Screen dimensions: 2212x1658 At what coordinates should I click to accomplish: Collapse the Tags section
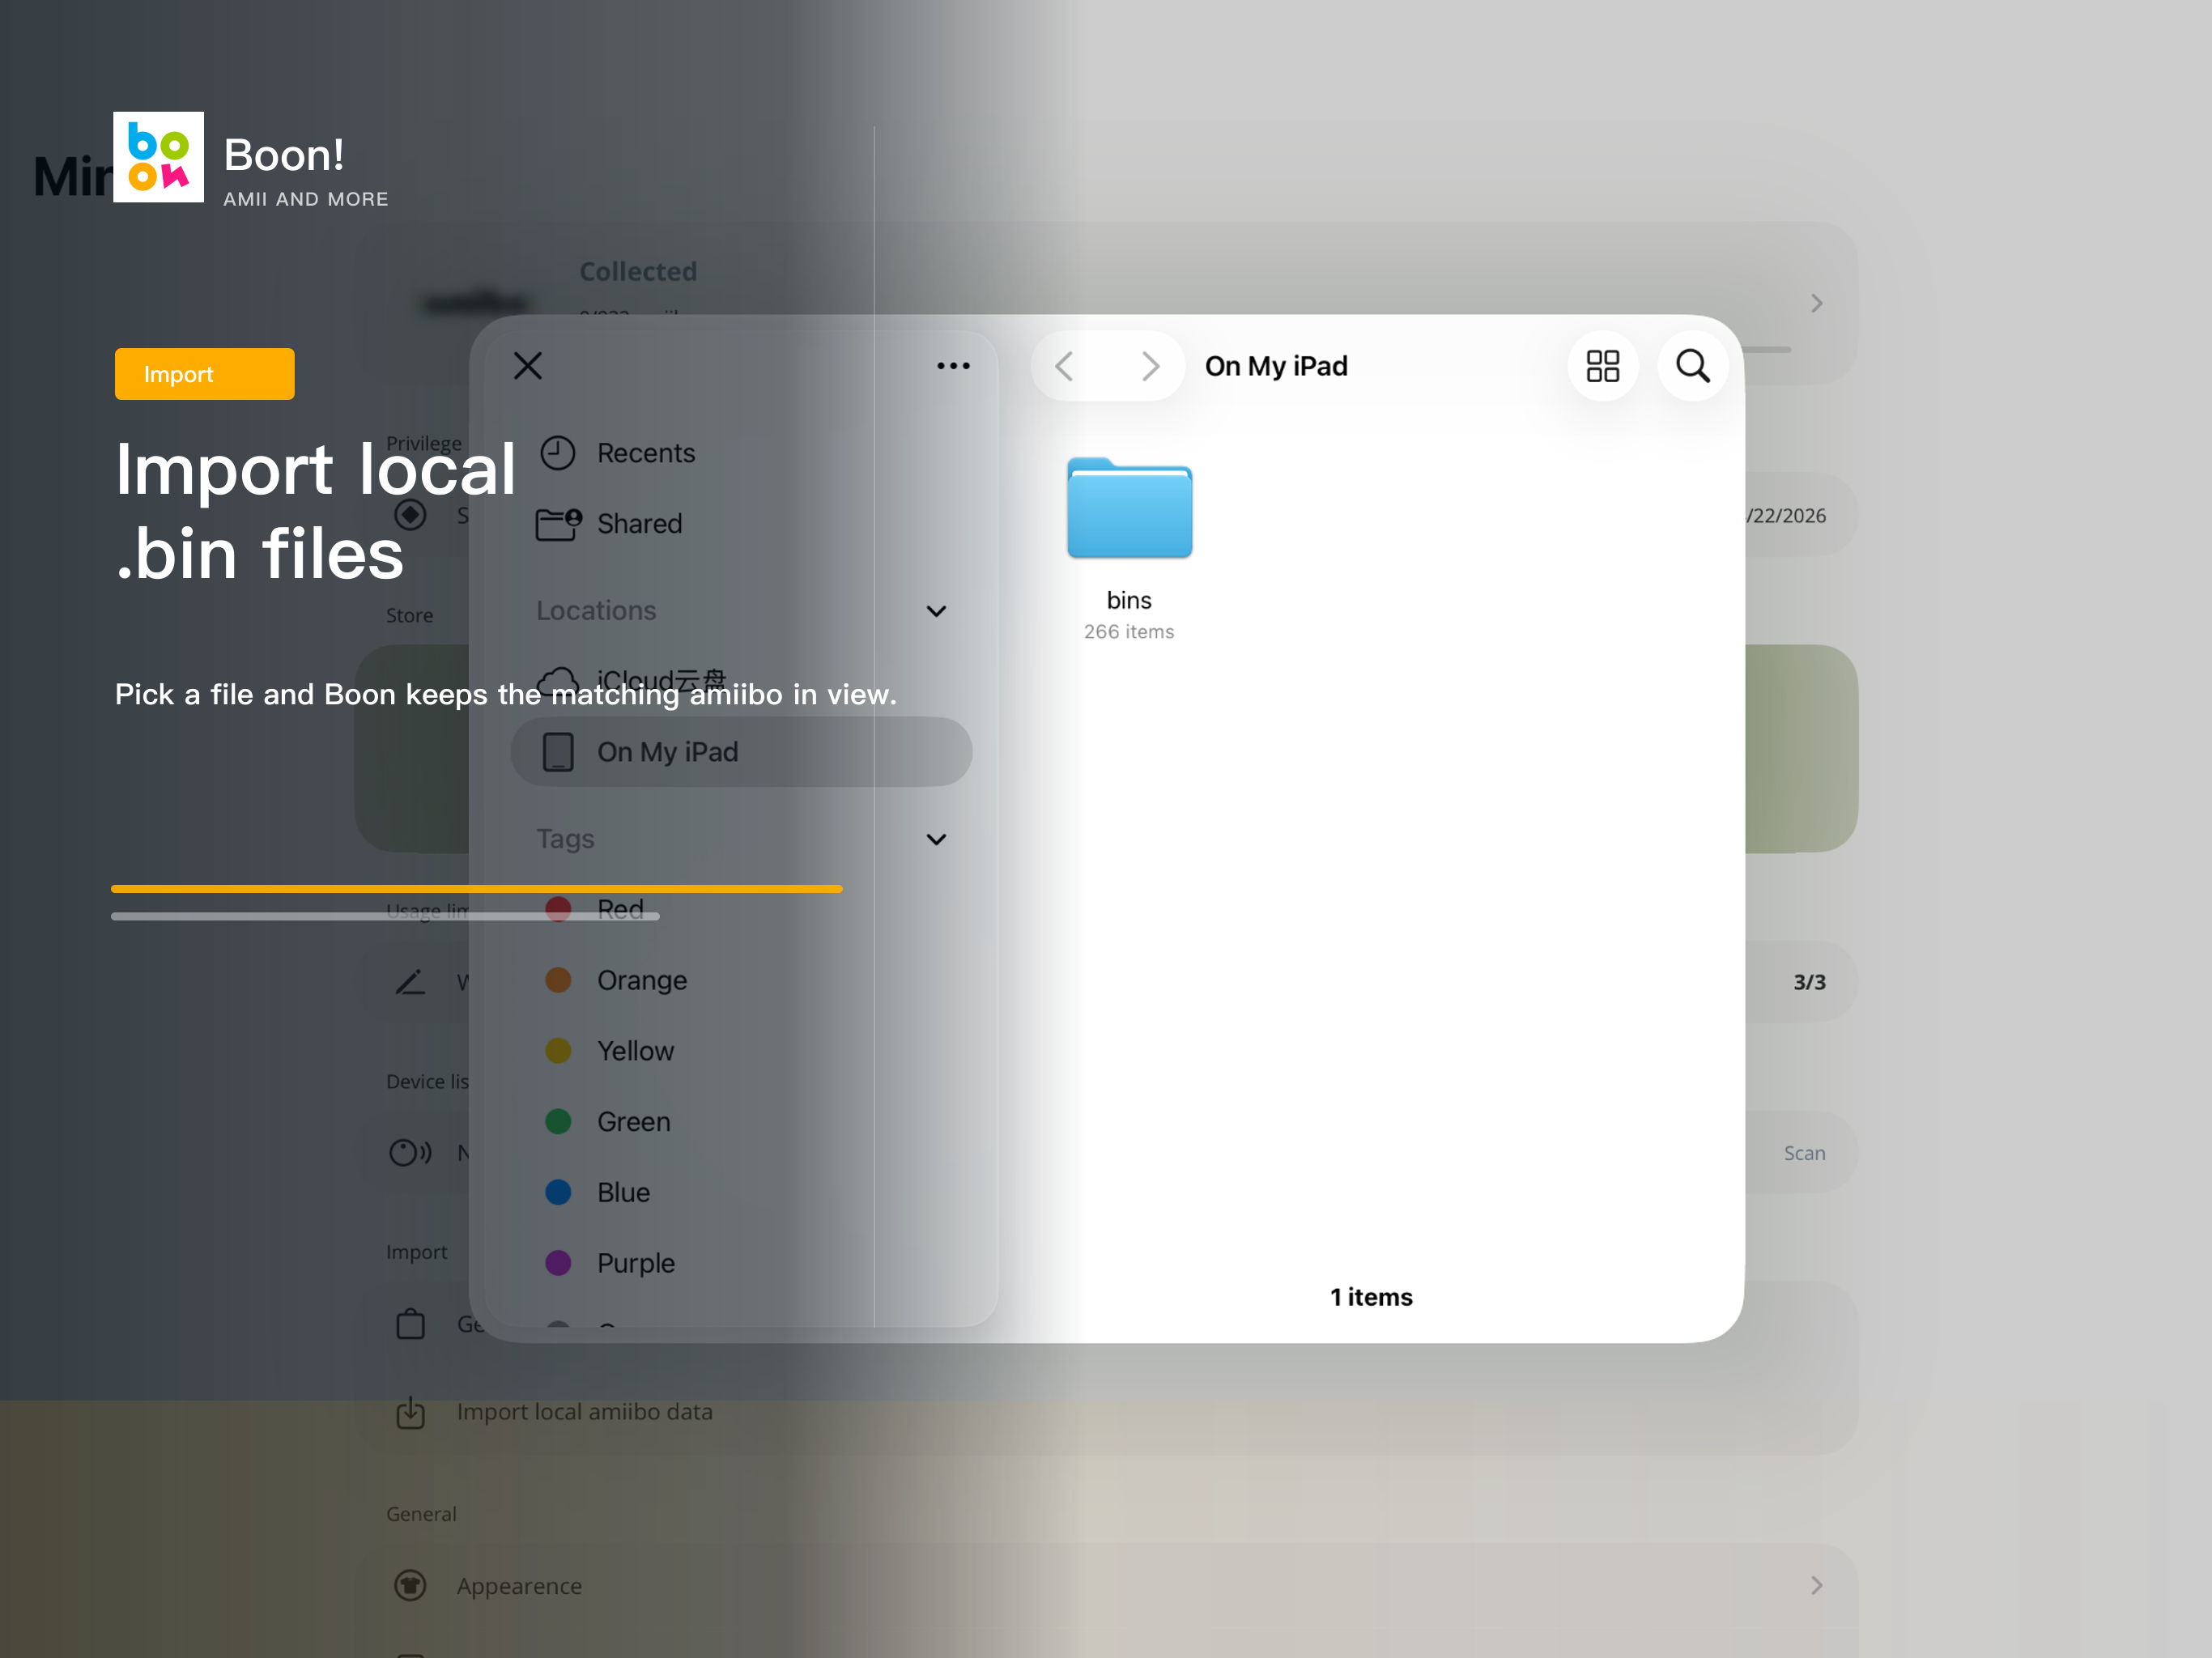click(936, 839)
